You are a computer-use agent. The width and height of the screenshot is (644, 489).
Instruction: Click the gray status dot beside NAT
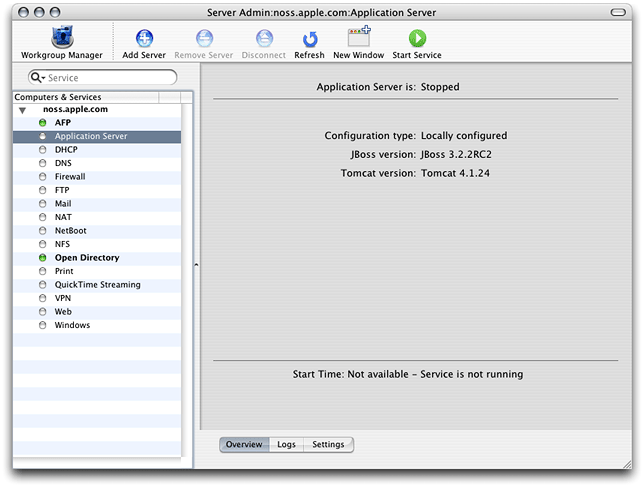pyautogui.click(x=42, y=217)
